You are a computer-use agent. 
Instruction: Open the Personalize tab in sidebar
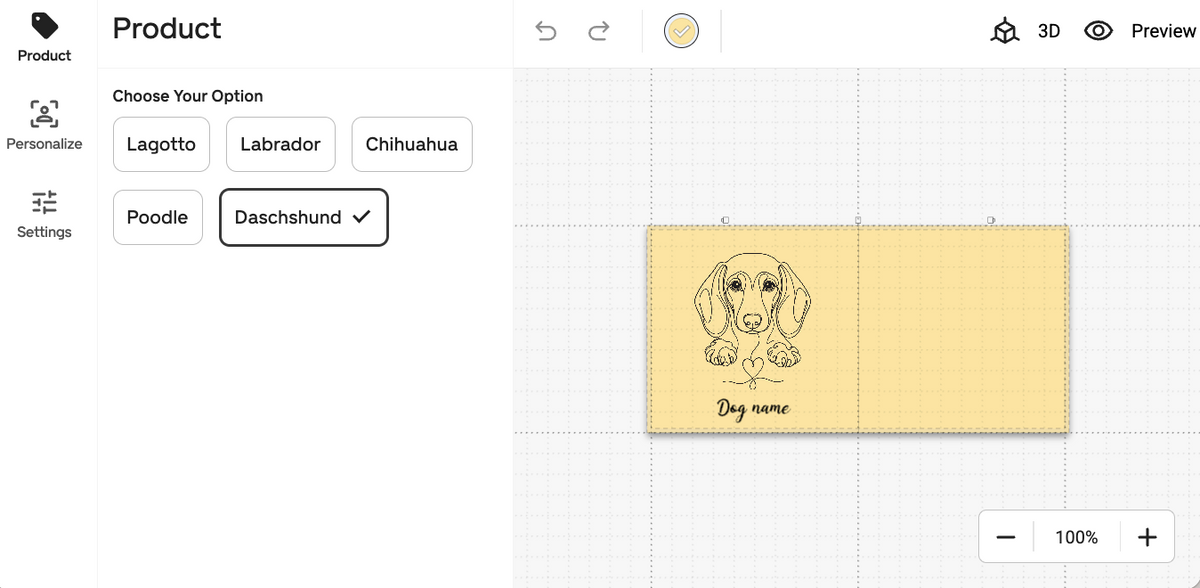45,125
